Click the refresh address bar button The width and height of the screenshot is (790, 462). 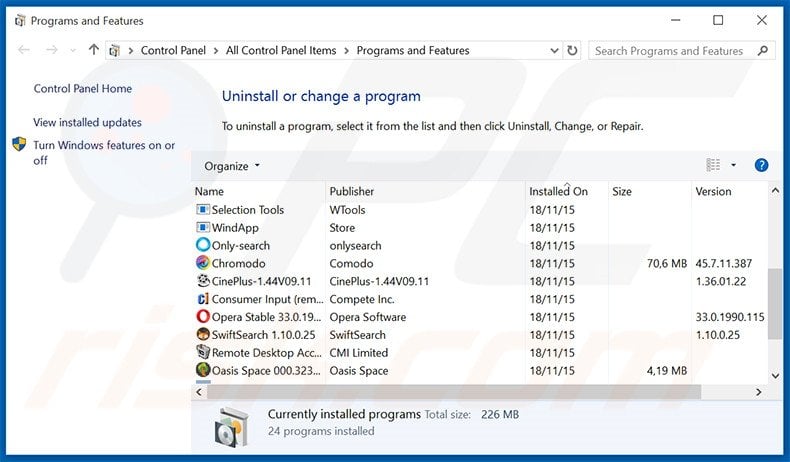(572, 50)
